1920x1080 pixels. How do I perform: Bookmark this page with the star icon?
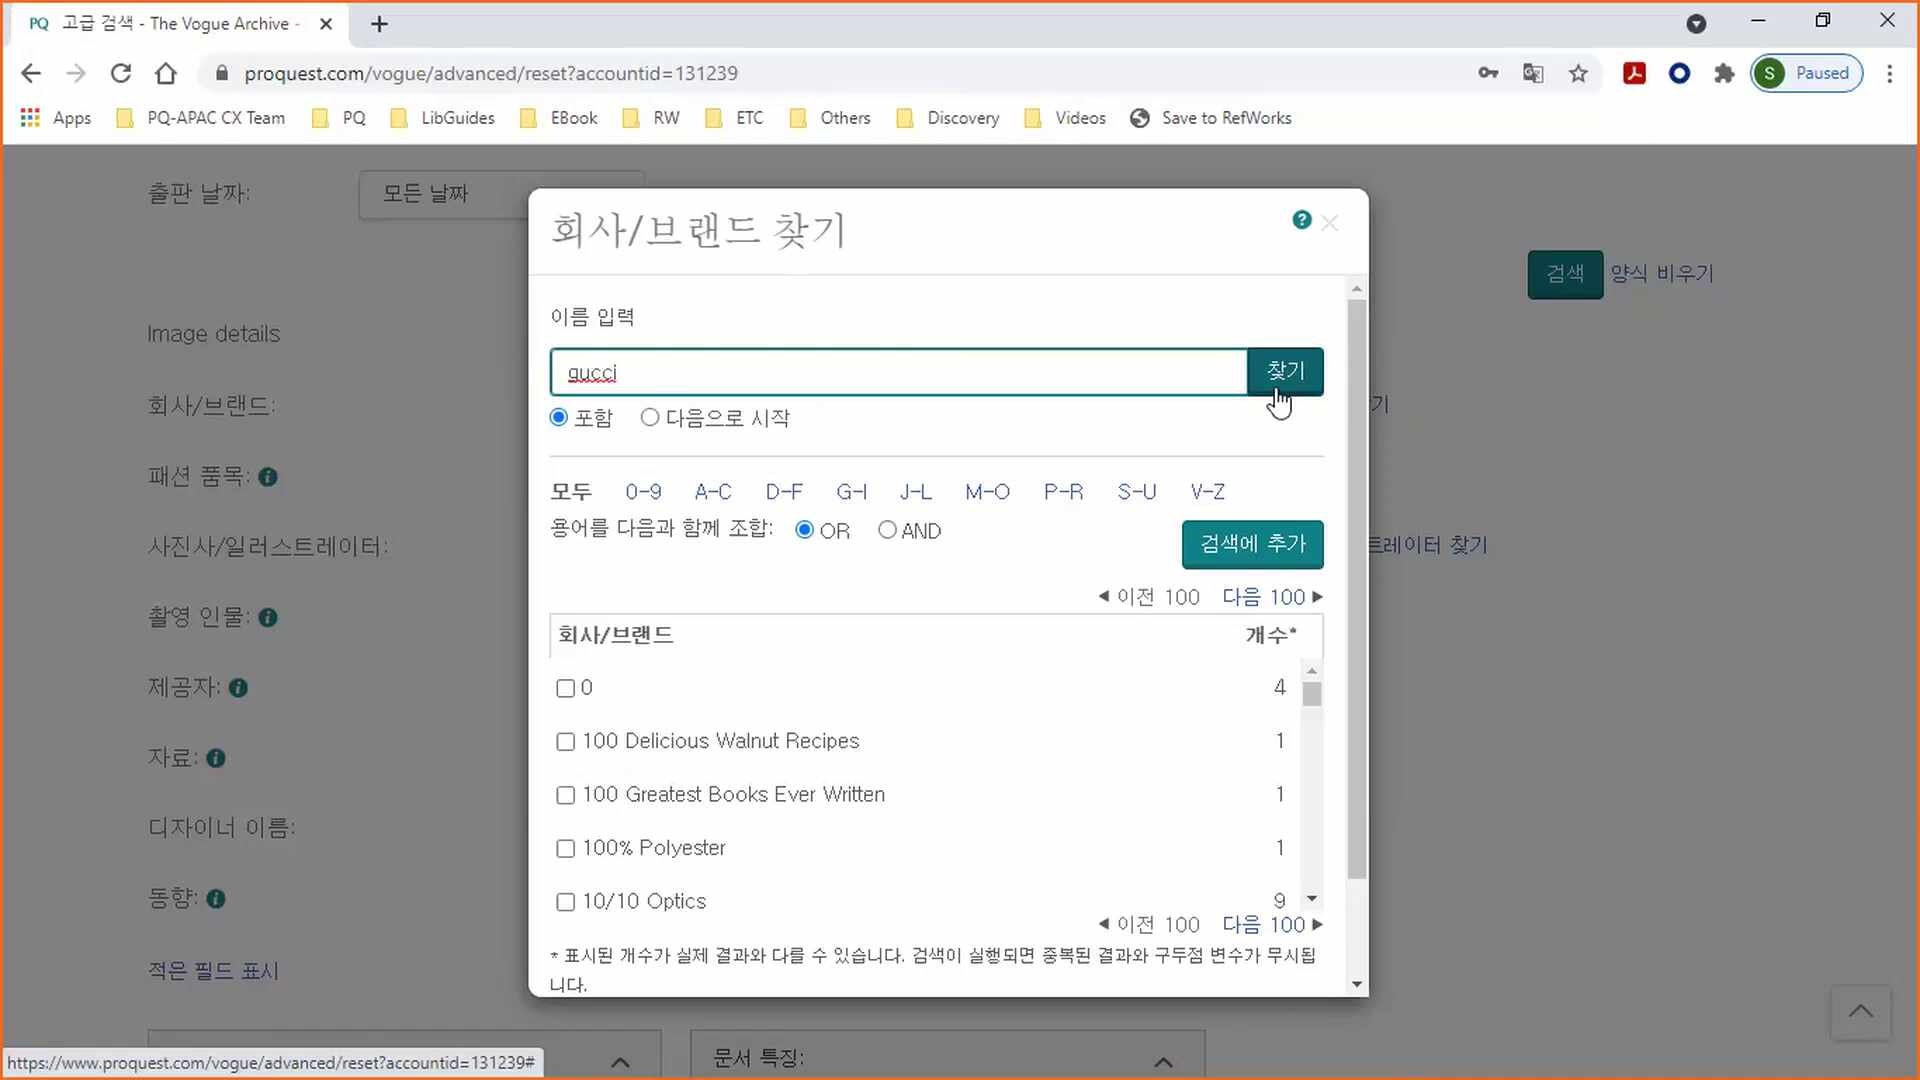point(1578,73)
